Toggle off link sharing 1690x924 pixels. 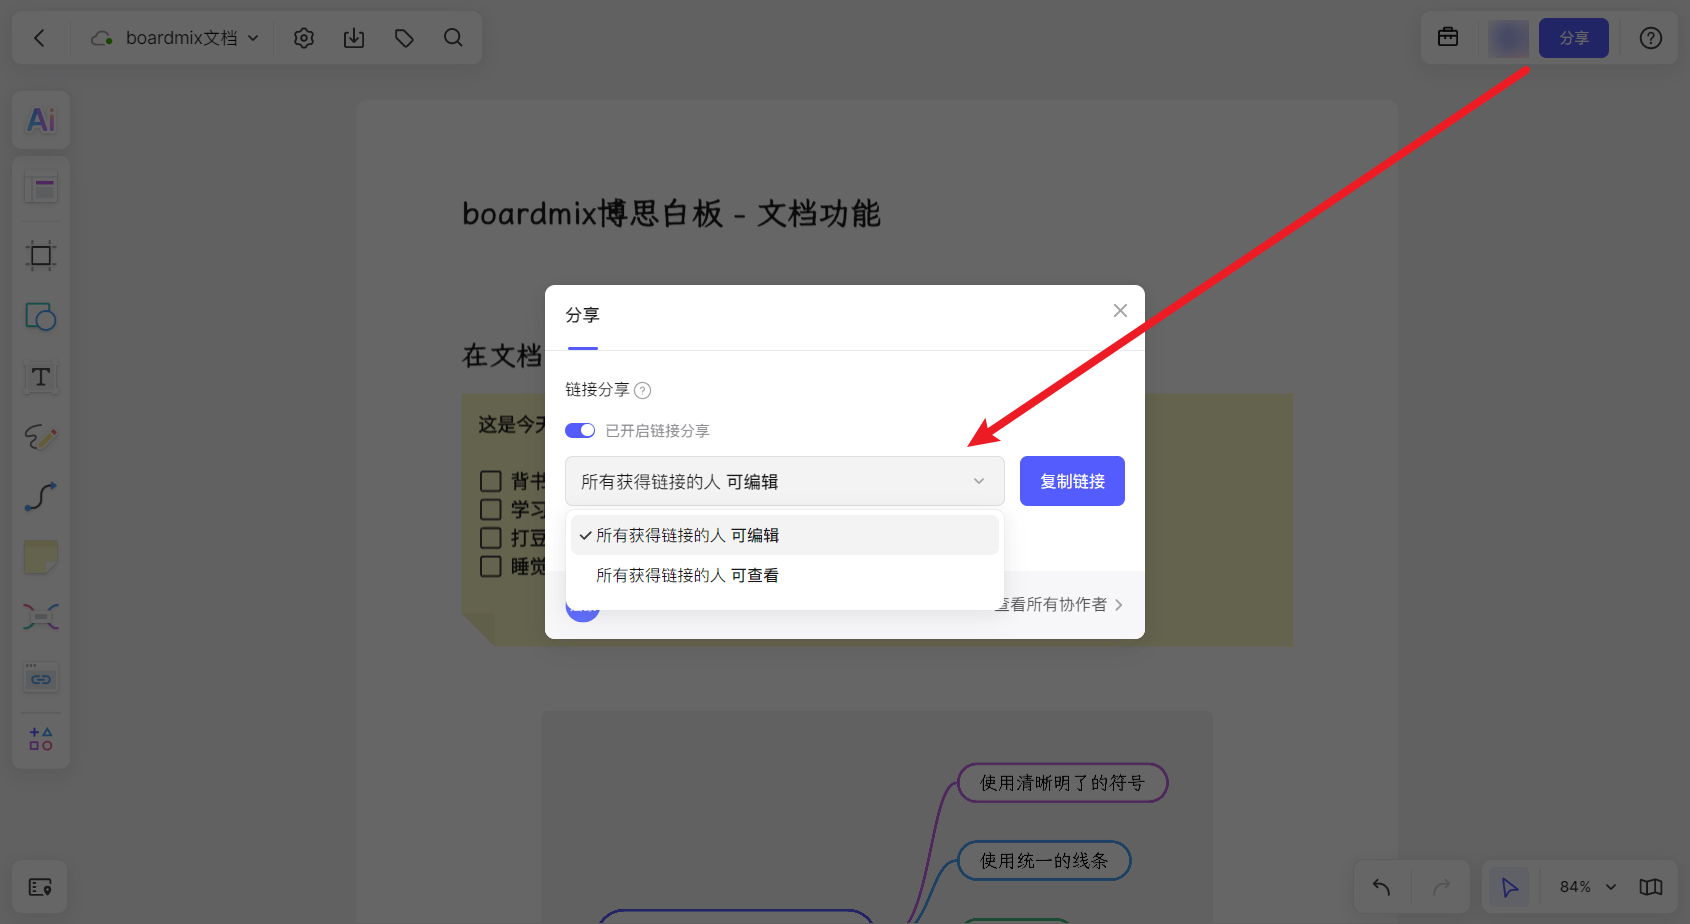pyautogui.click(x=580, y=430)
